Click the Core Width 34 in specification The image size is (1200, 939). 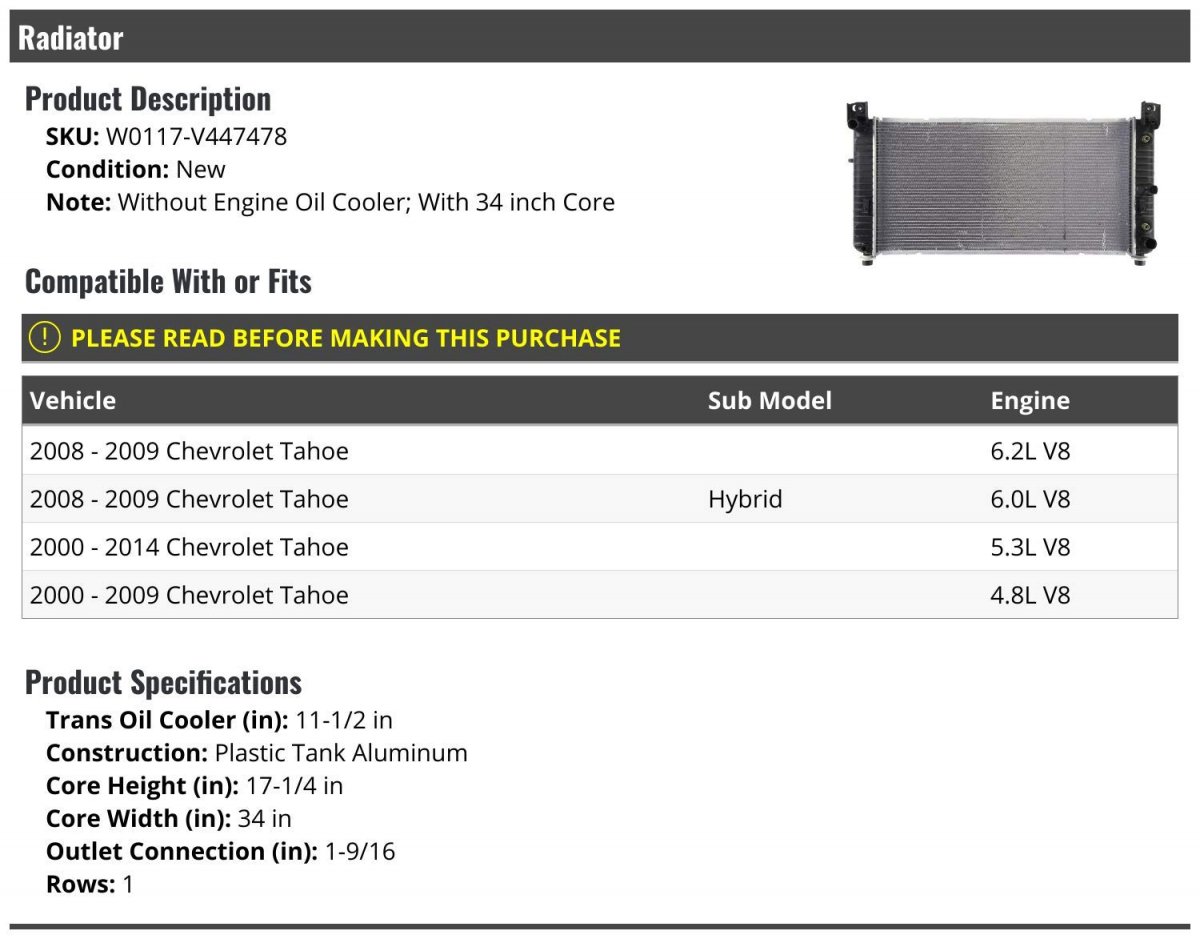(169, 818)
